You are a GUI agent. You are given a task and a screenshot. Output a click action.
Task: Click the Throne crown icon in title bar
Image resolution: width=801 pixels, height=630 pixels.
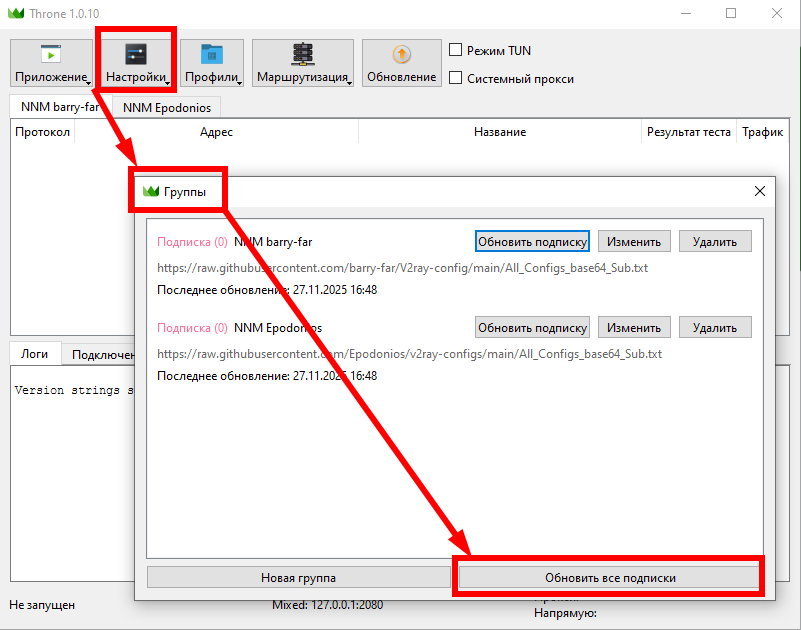[x=16, y=13]
